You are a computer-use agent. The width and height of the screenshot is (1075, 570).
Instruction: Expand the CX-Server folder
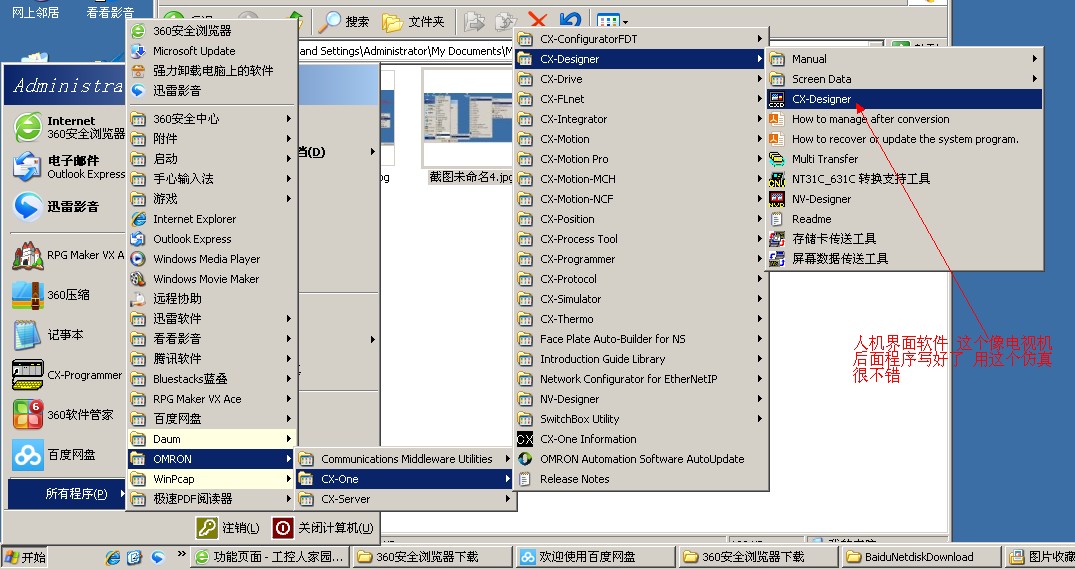(345, 499)
